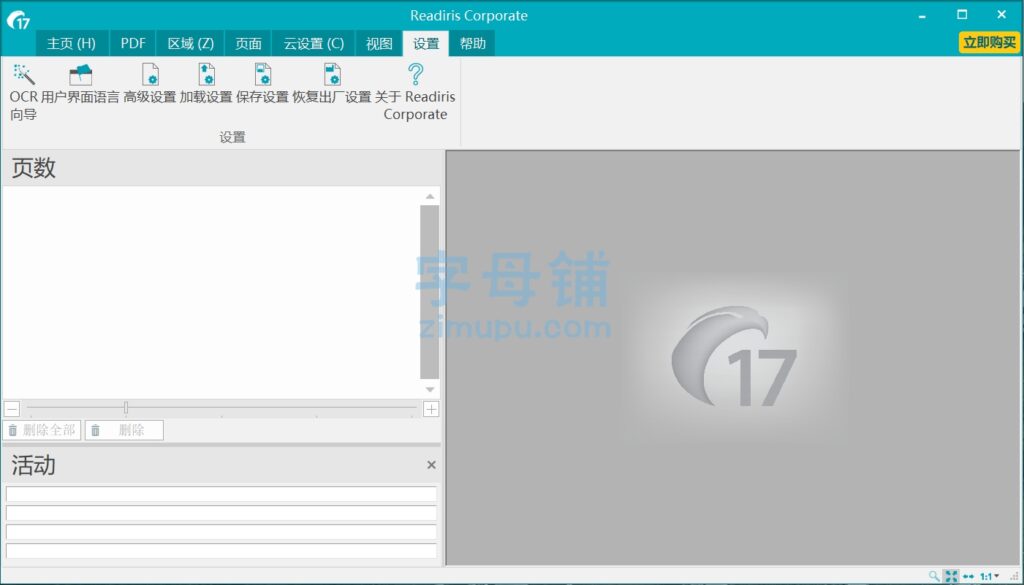The height and width of the screenshot is (585, 1024).
Task: Click 保存设置 to save settings
Action: pyautogui.click(x=263, y=84)
